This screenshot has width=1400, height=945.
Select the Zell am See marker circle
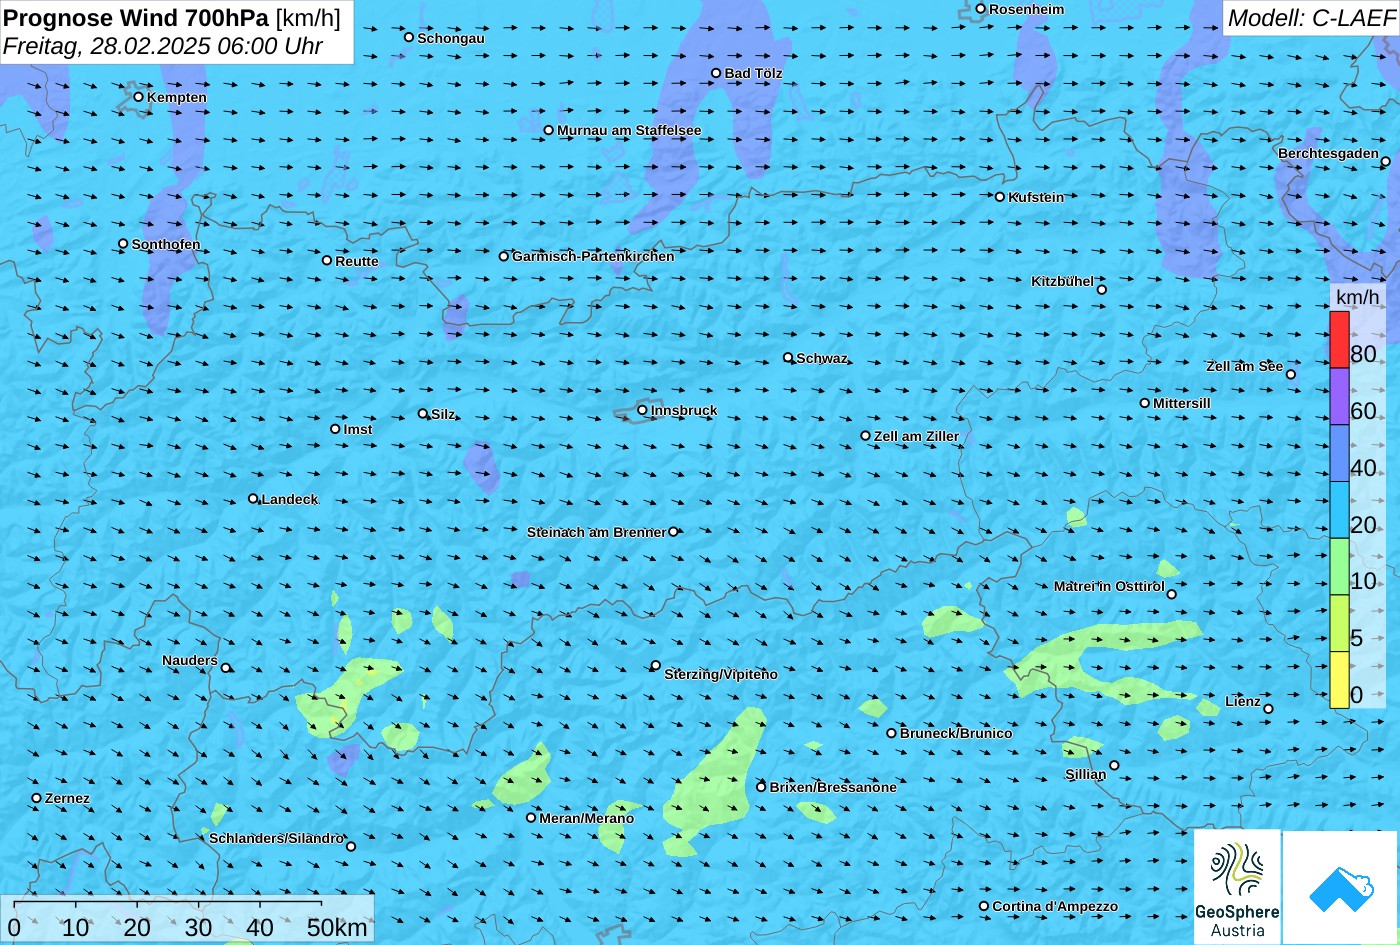pos(1291,374)
